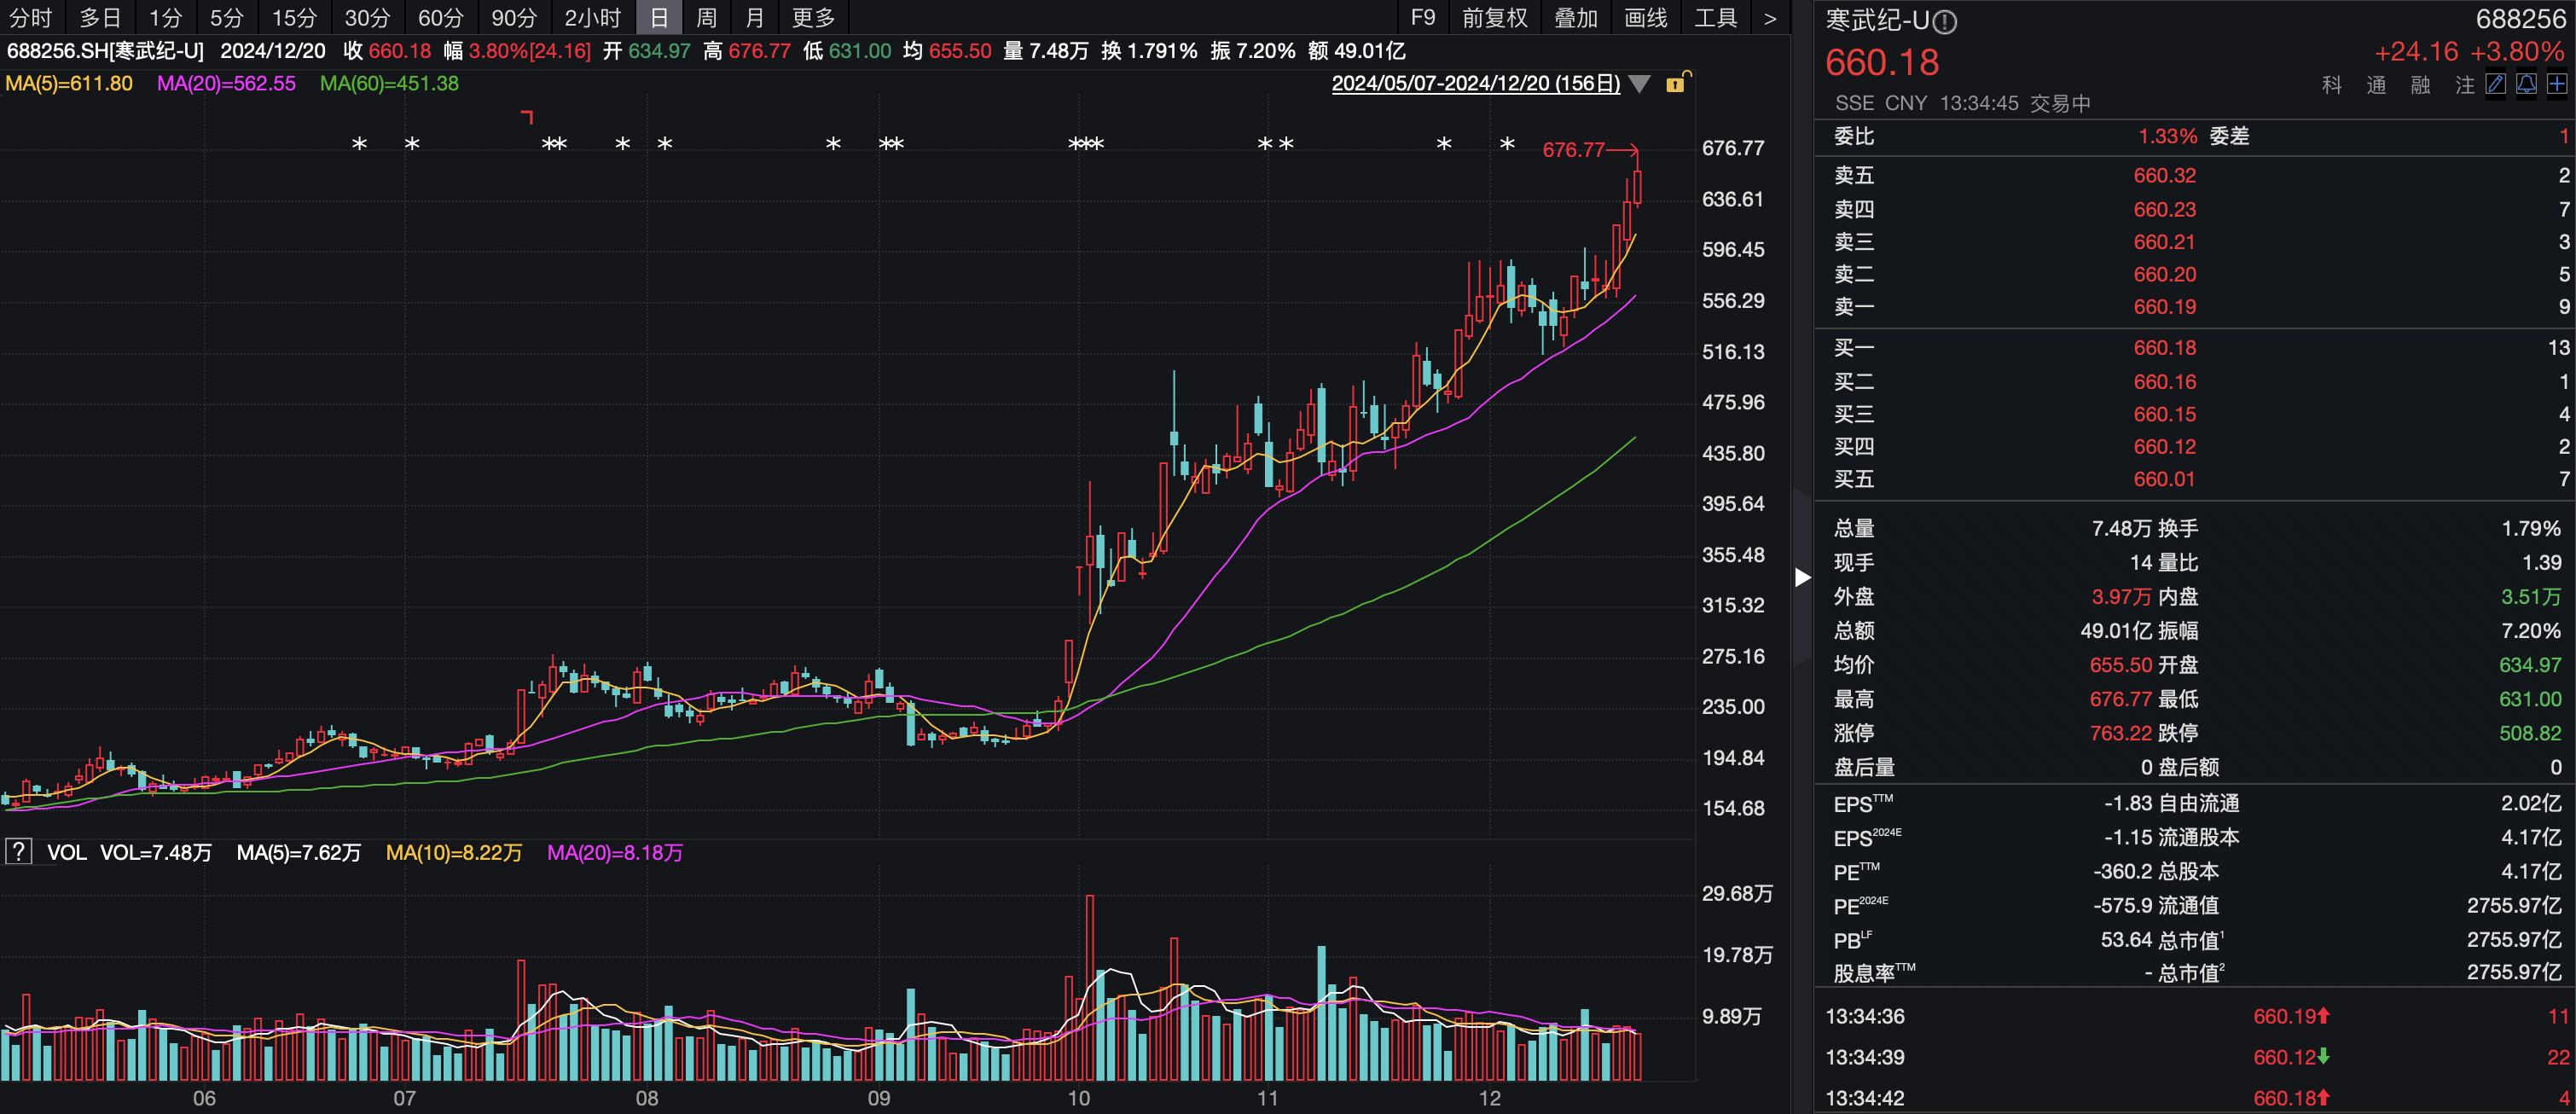Open the 前复权 adjustment dropdown

click(1494, 18)
